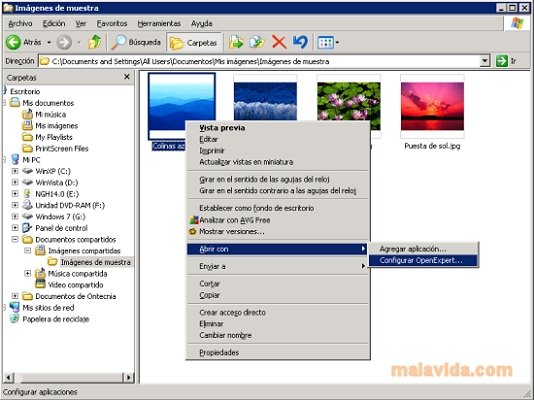Screen dimensions: 534x400
Task: Select Mis sitios de red icon
Action: 15,307
